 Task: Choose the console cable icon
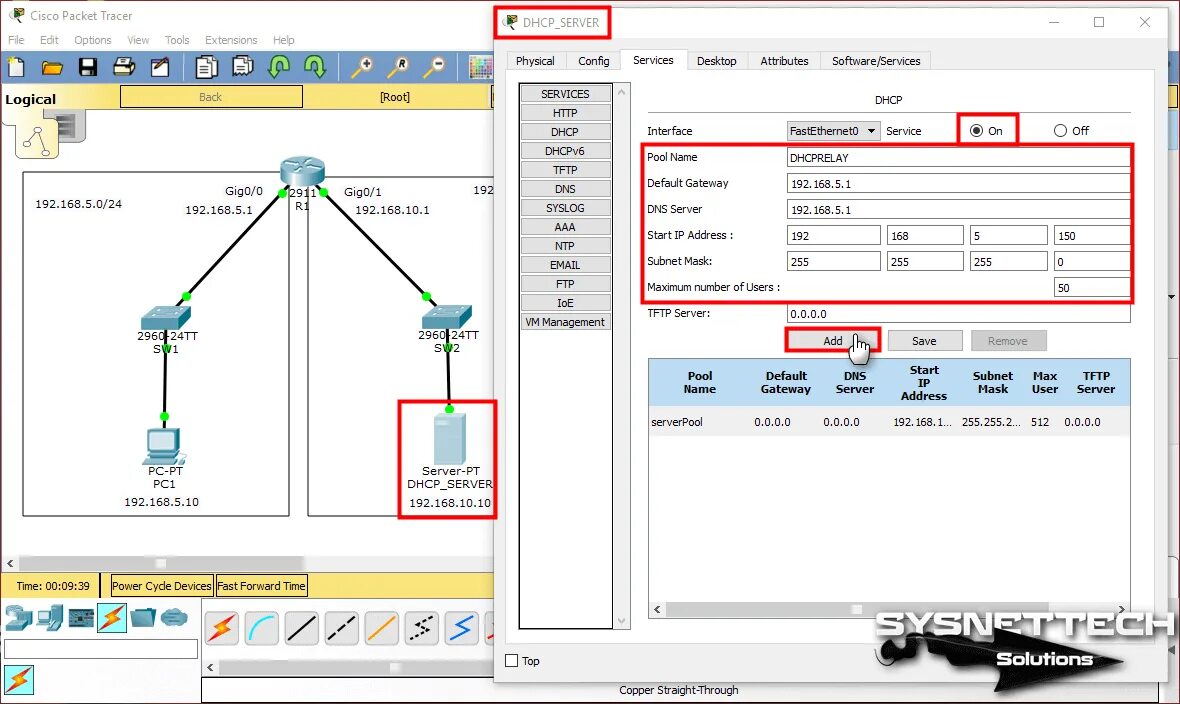pos(261,628)
